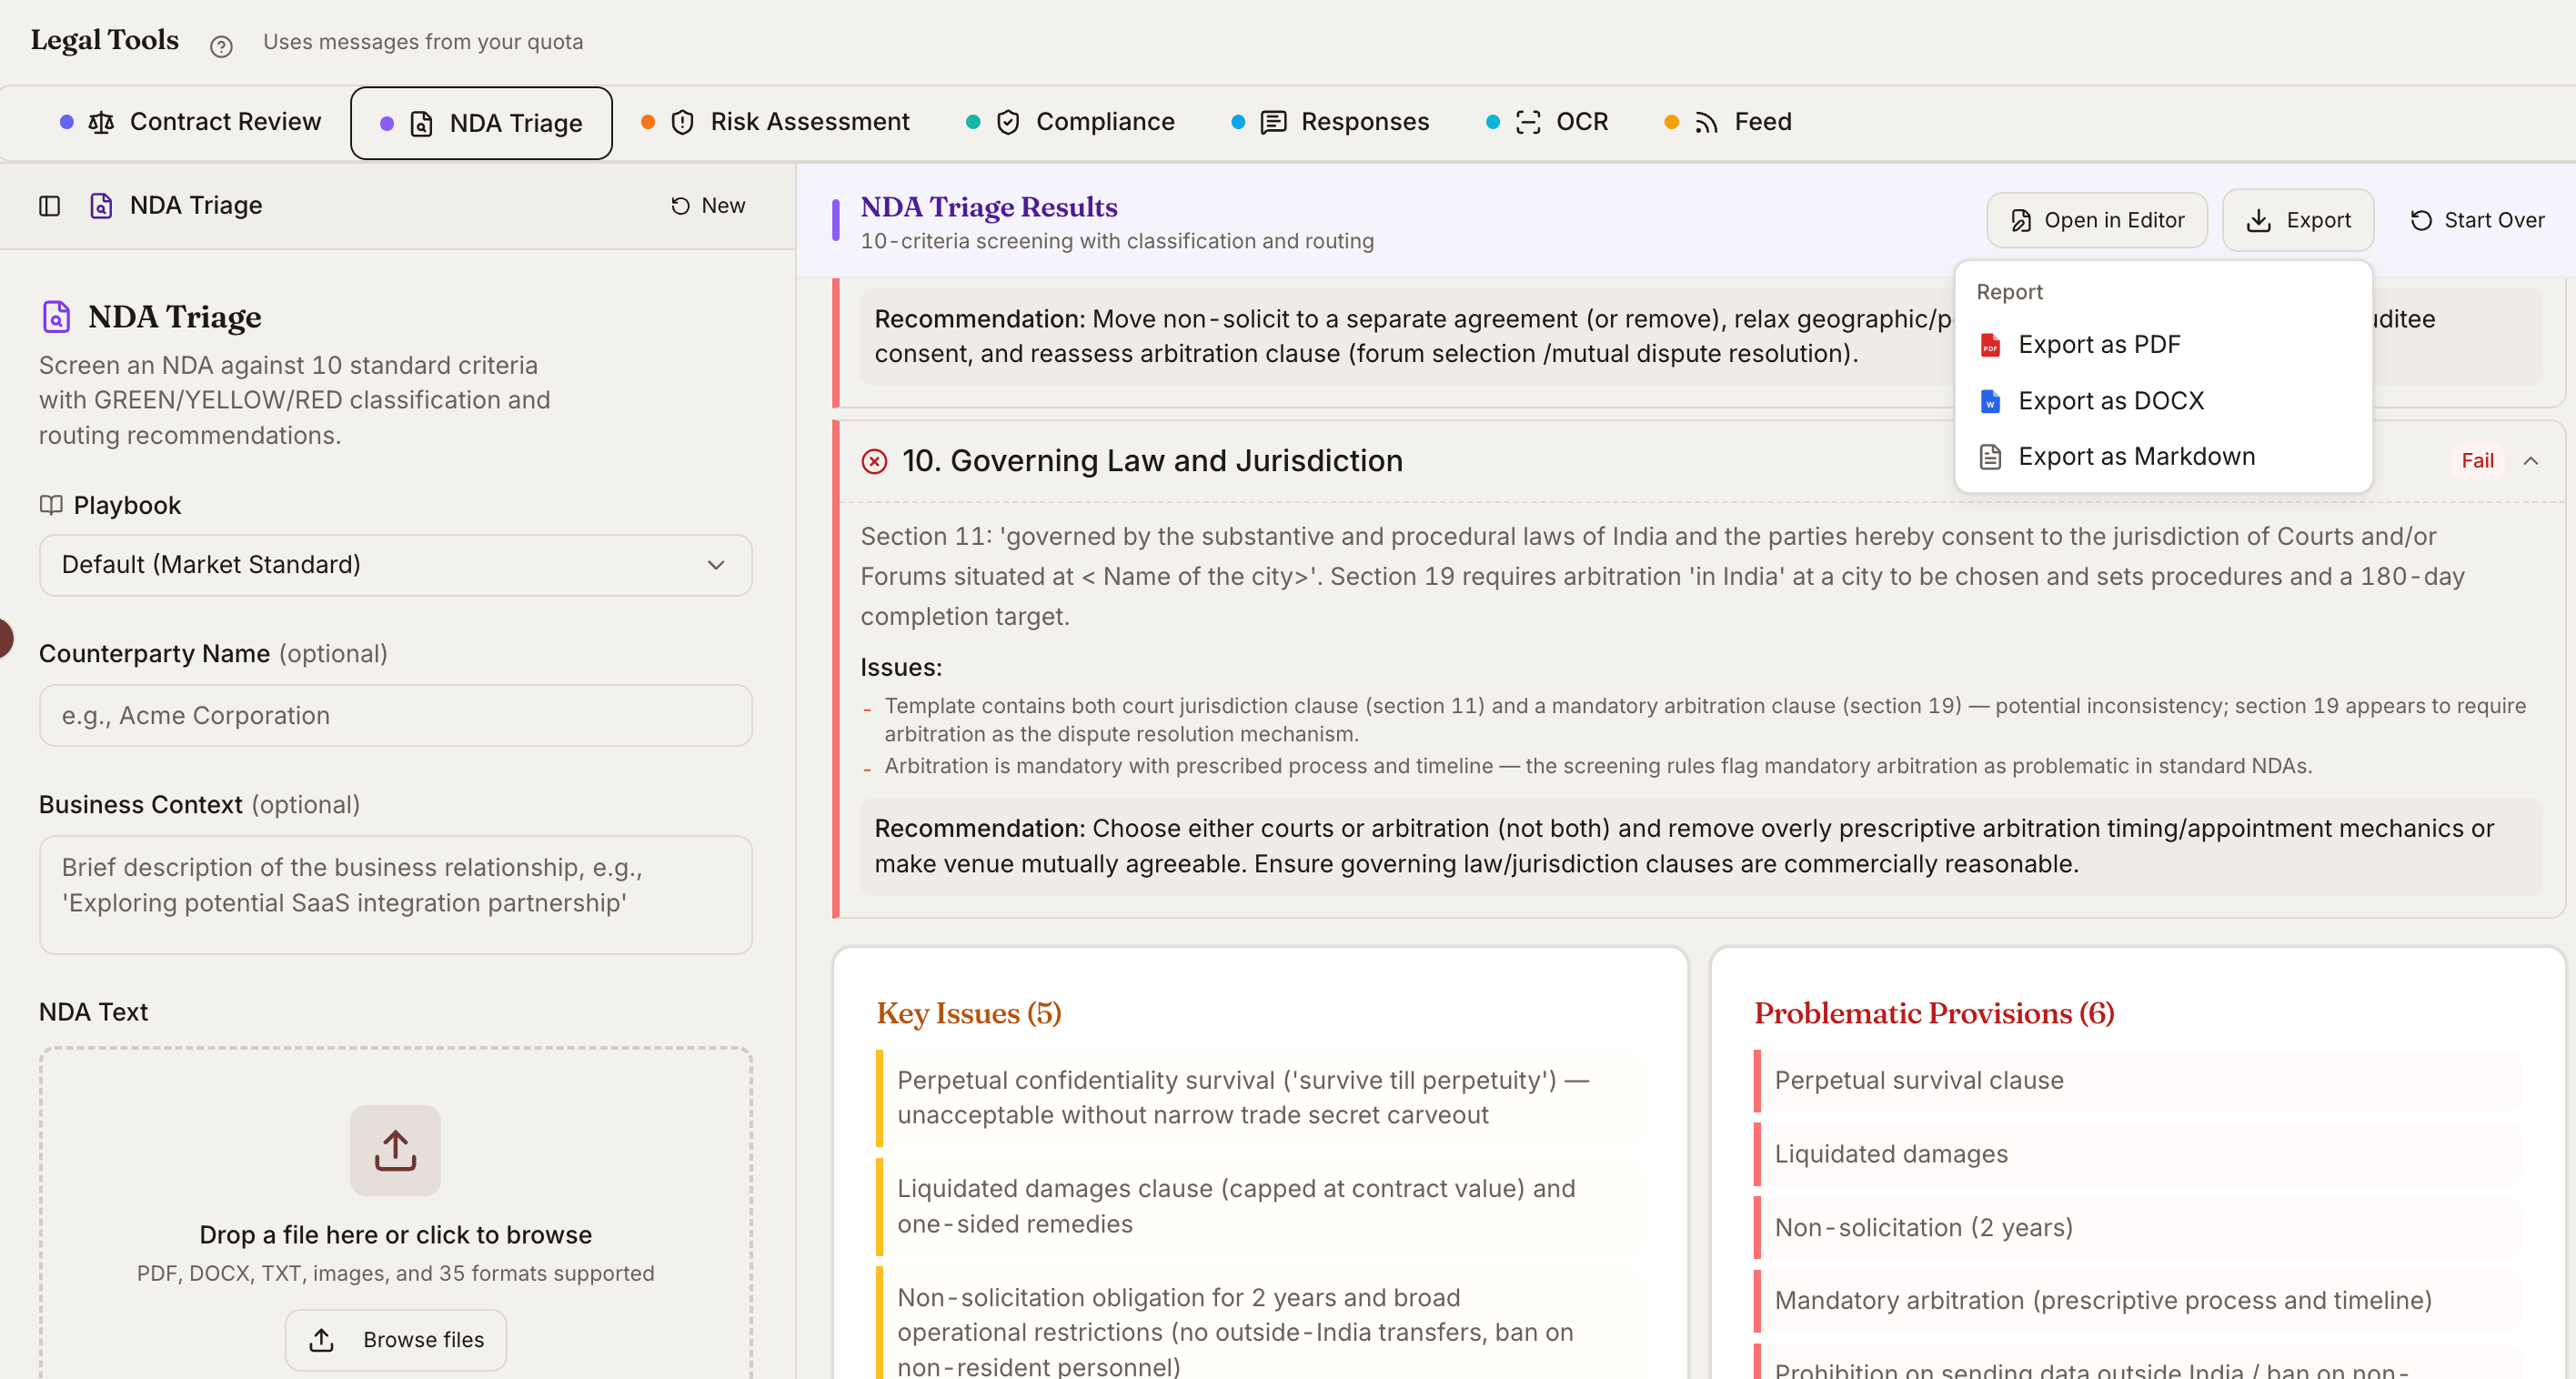Image resolution: width=2576 pixels, height=1379 pixels.
Task: Click the scales icon on Contract Review tab
Action: click(x=101, y=122)
